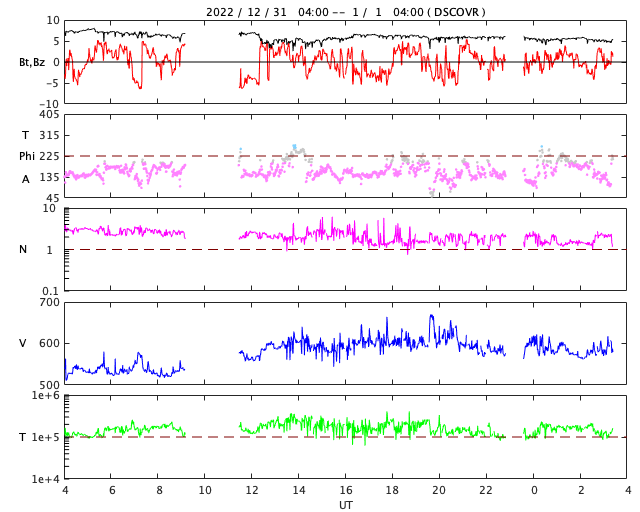Click the '1e+5' temperature tick label
The width and height of the screenshot is (640, 512).
point(46,437)
